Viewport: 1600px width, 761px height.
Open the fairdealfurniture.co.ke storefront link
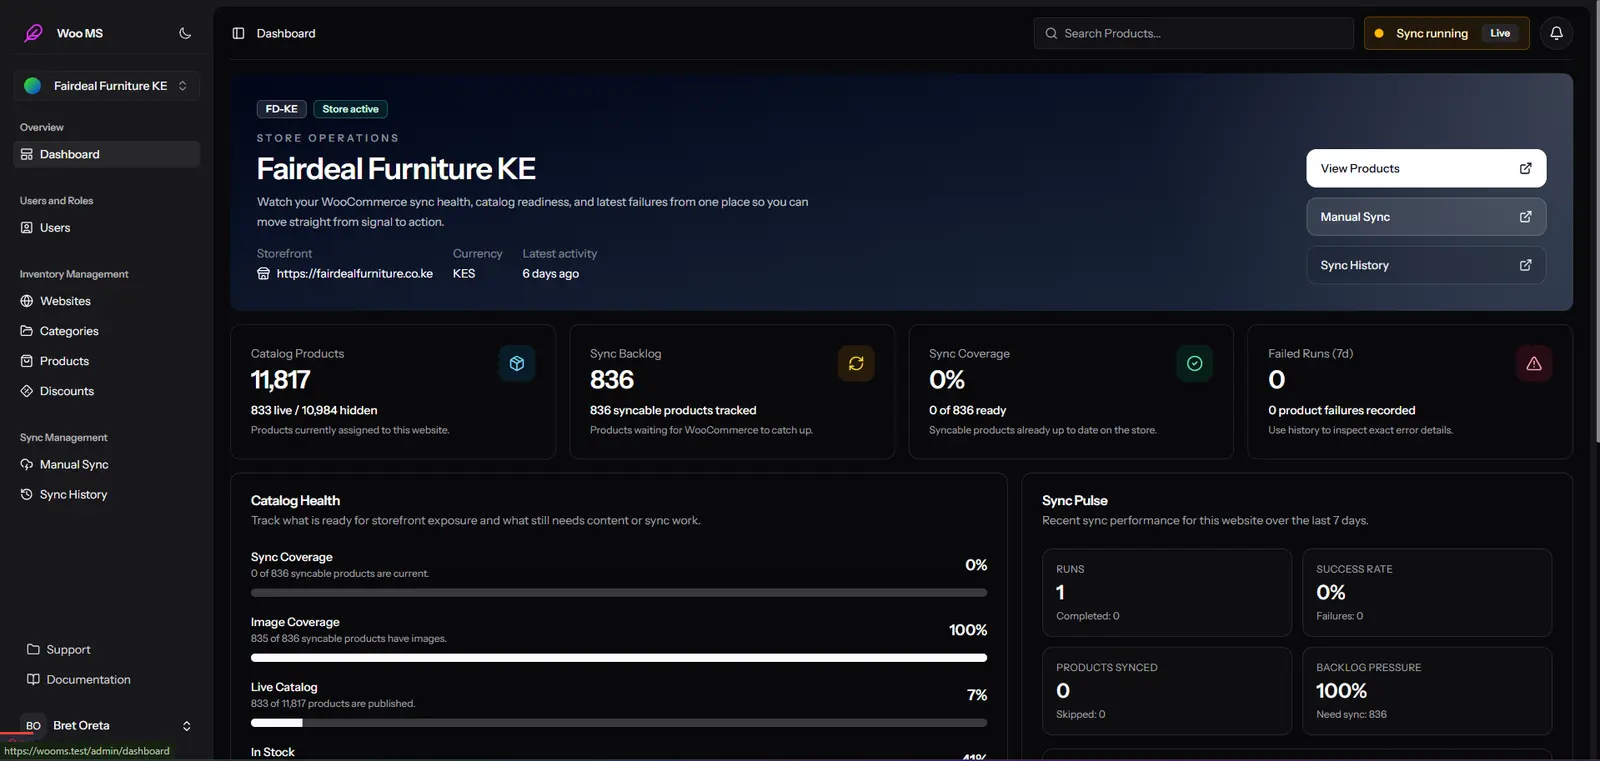(x=355, y=273)
